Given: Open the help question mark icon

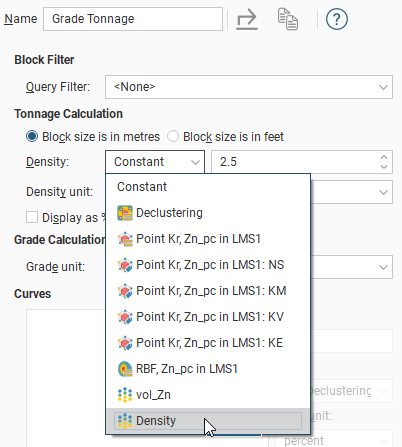Looking at the screenshot, I should [337, 19].
